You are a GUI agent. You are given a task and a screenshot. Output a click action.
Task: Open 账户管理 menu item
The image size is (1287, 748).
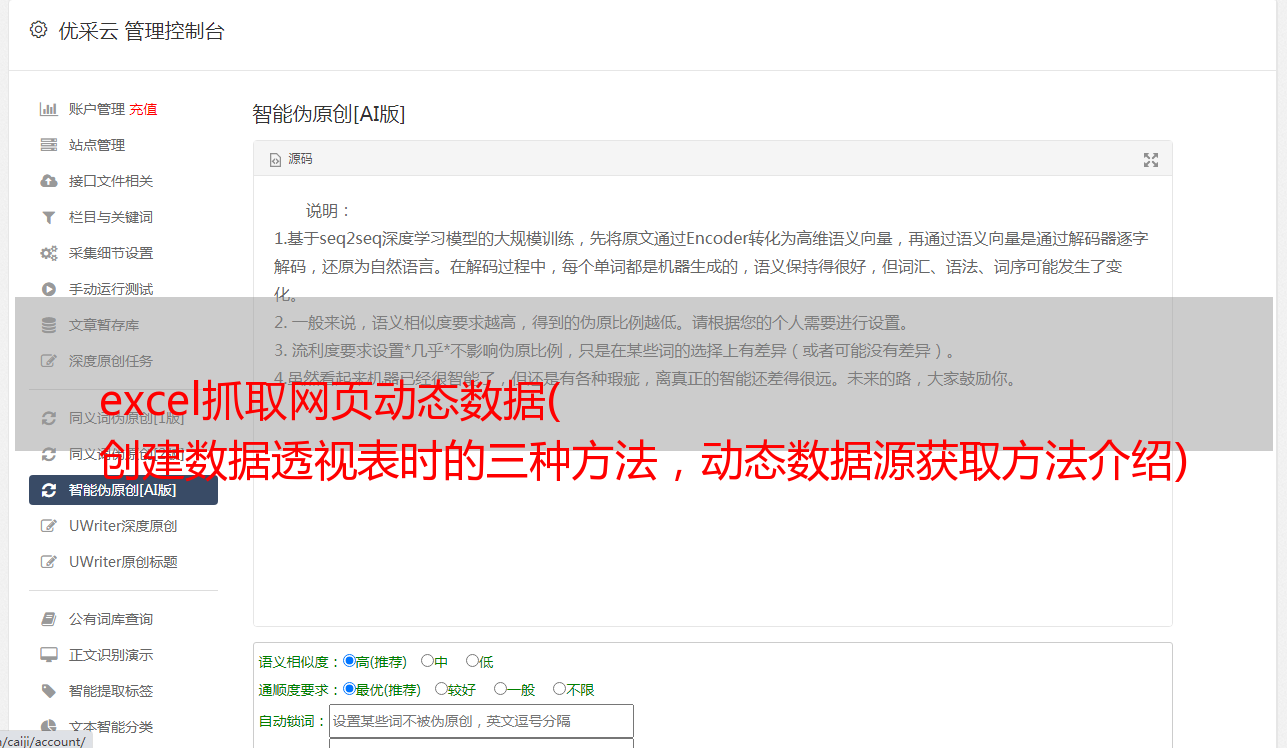click(x=97, y=109)
